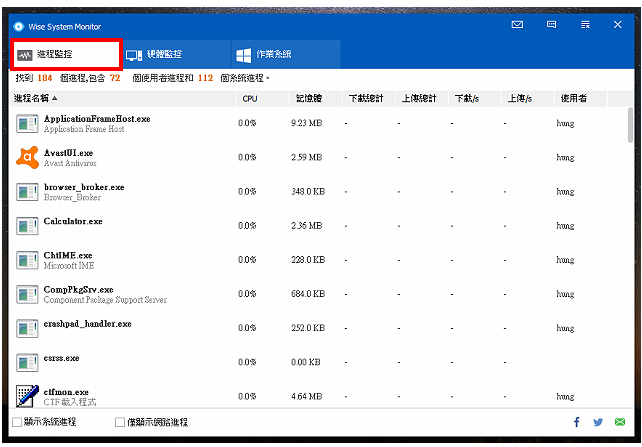The image size is (642, 447).
Task: Click the 2.59 MB memory value
Action: [x=306, y=157]
